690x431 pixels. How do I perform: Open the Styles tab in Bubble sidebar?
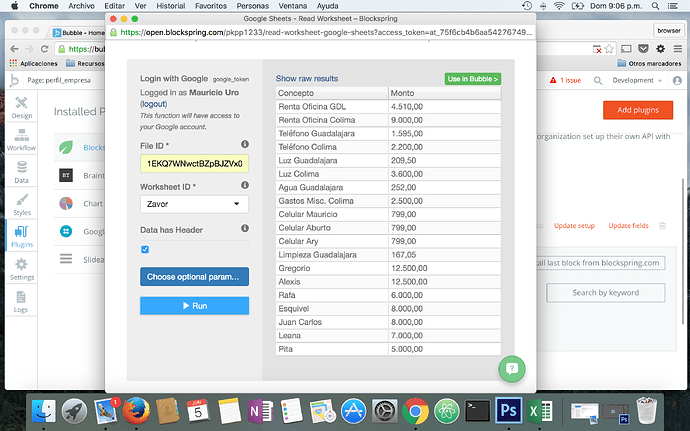pyautogui.click(x=22, y=204)
